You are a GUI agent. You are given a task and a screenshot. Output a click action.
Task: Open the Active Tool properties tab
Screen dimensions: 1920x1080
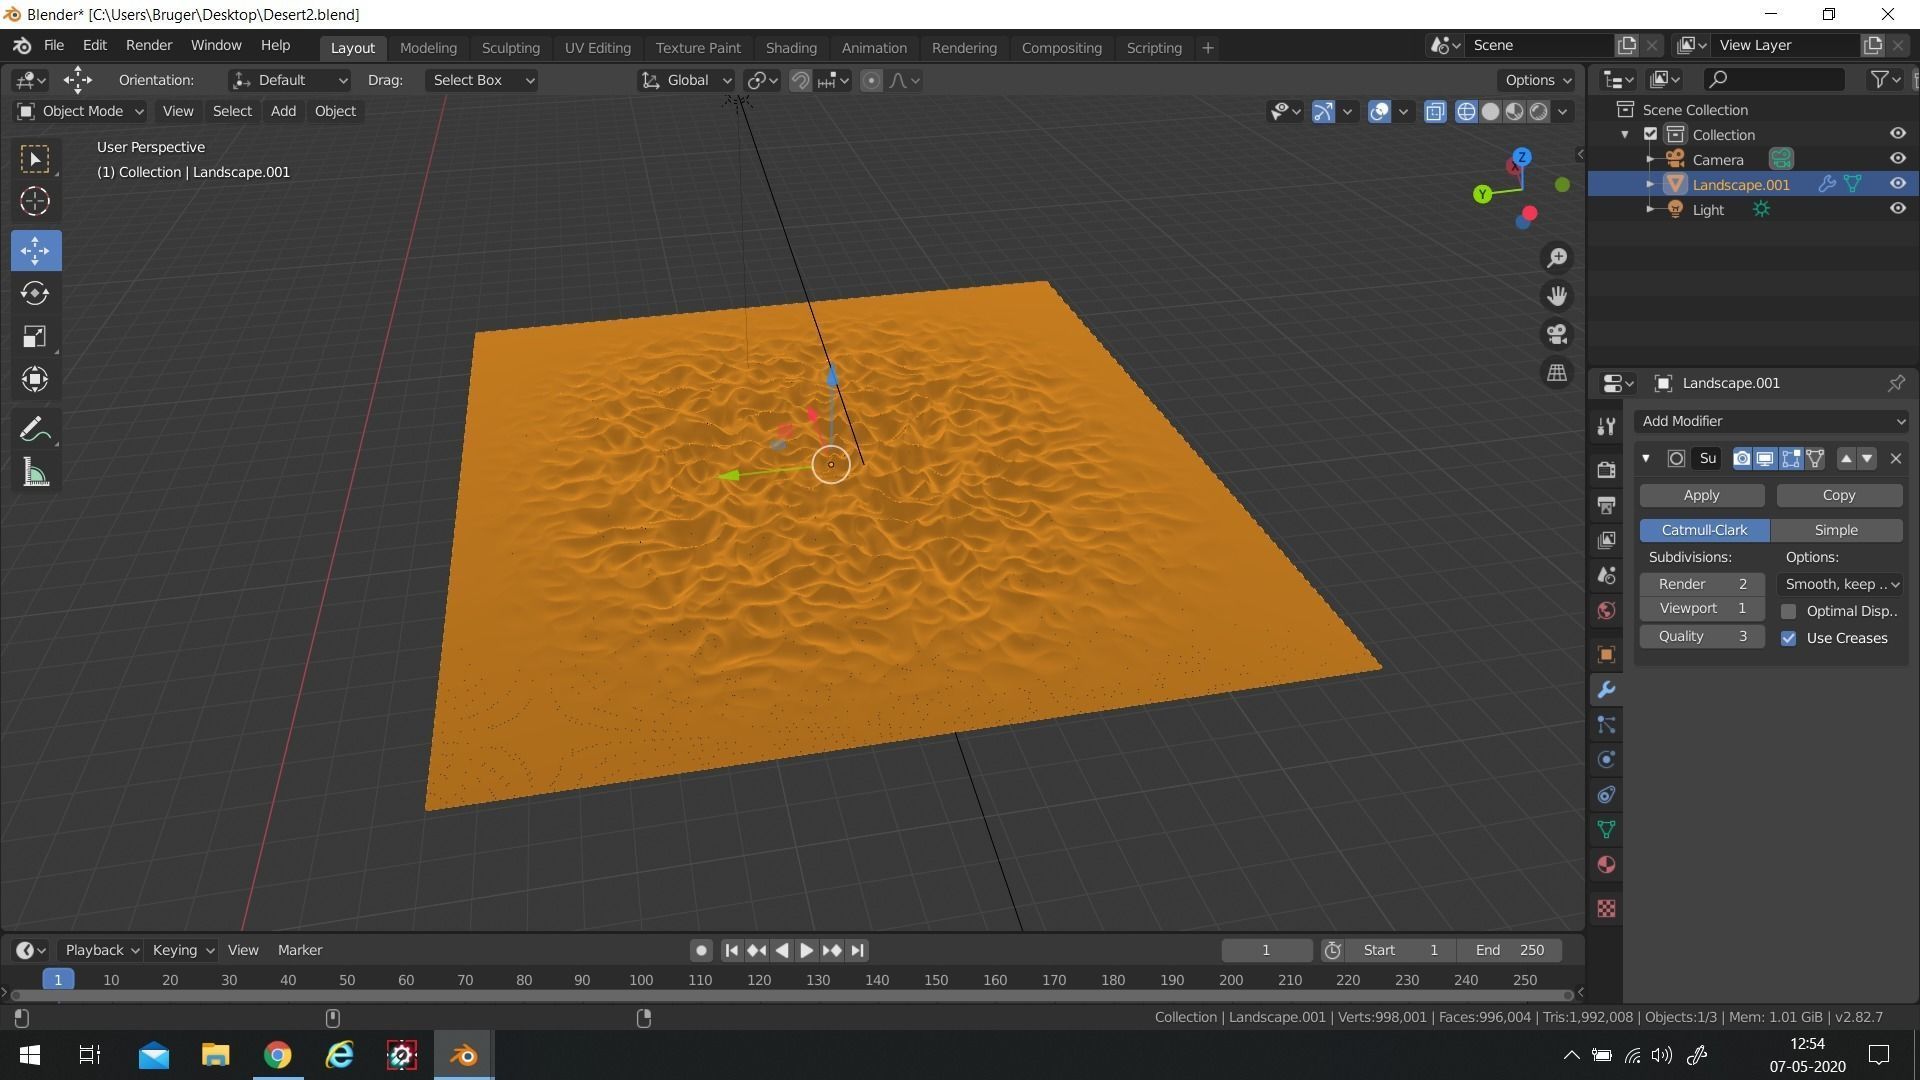[1606, 426]
